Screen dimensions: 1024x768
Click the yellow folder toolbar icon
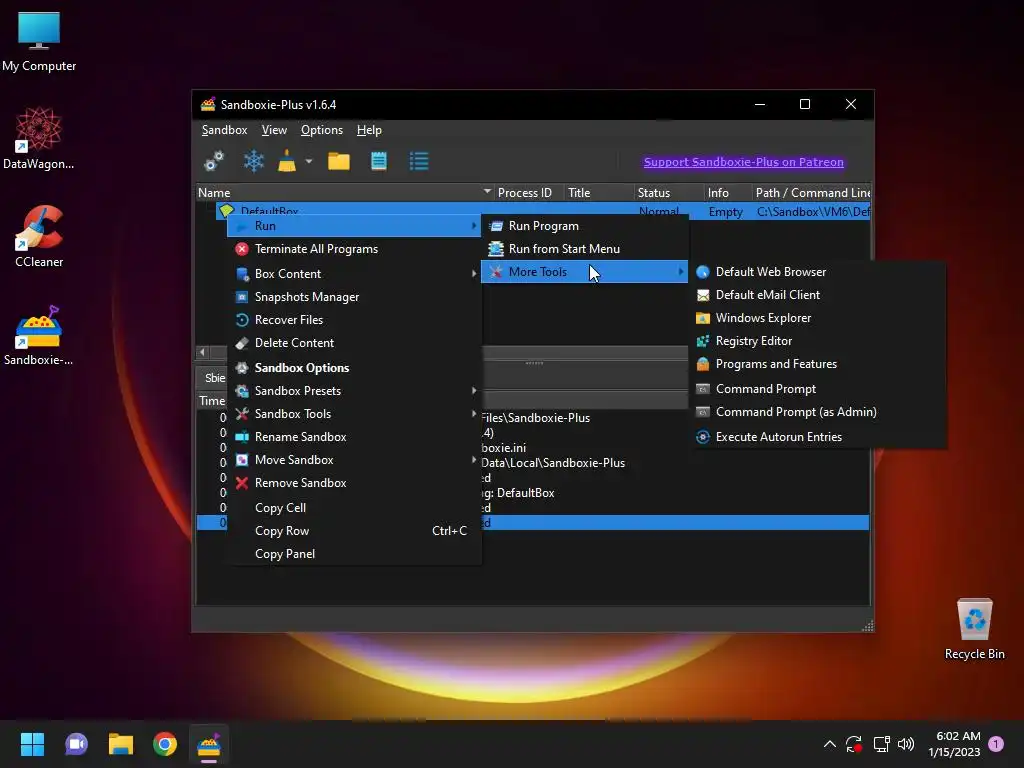pyautogui.click(x=339, y=161)
